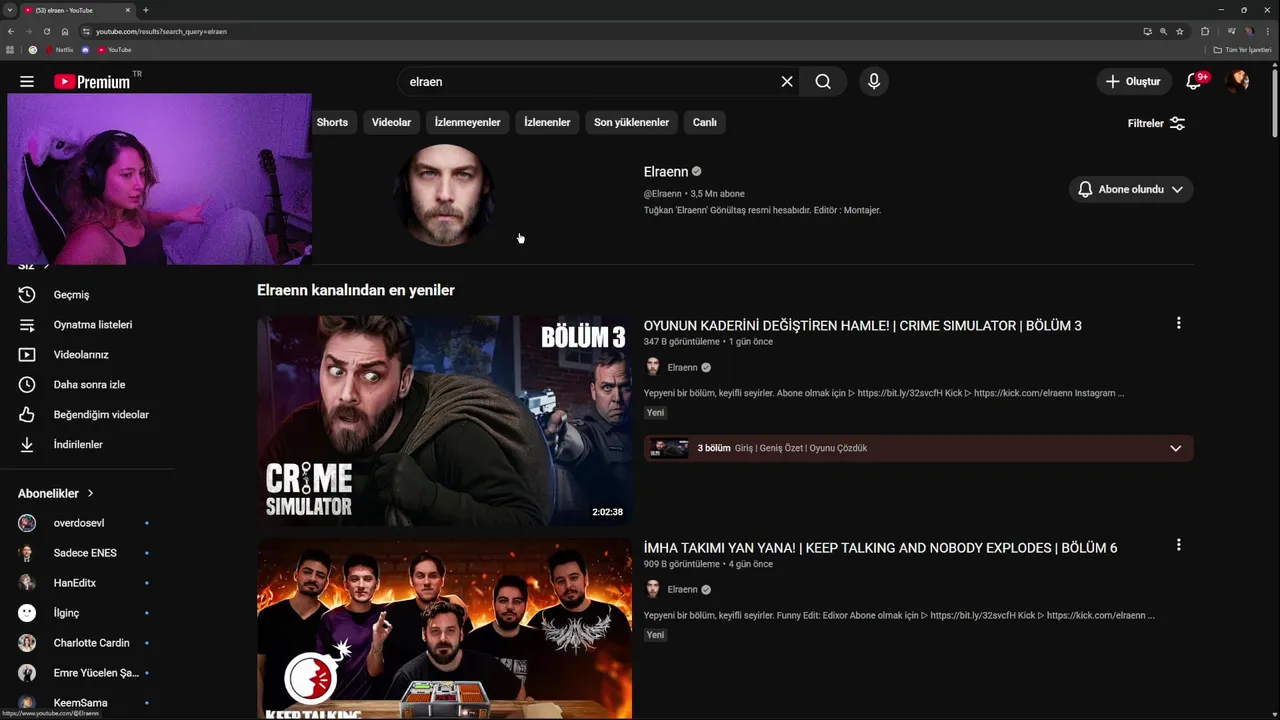Select the Canlı filter chip
The width and height of the screenshot is (1280, 720).
(705, 122)
